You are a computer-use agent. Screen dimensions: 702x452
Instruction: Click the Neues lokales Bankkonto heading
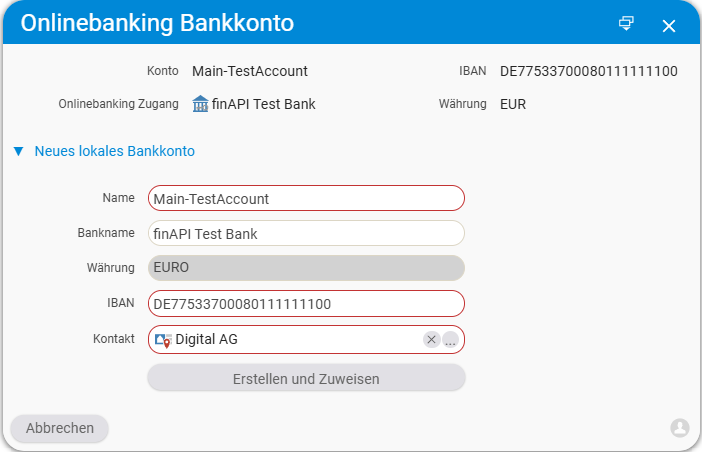[x=115, y=151]
